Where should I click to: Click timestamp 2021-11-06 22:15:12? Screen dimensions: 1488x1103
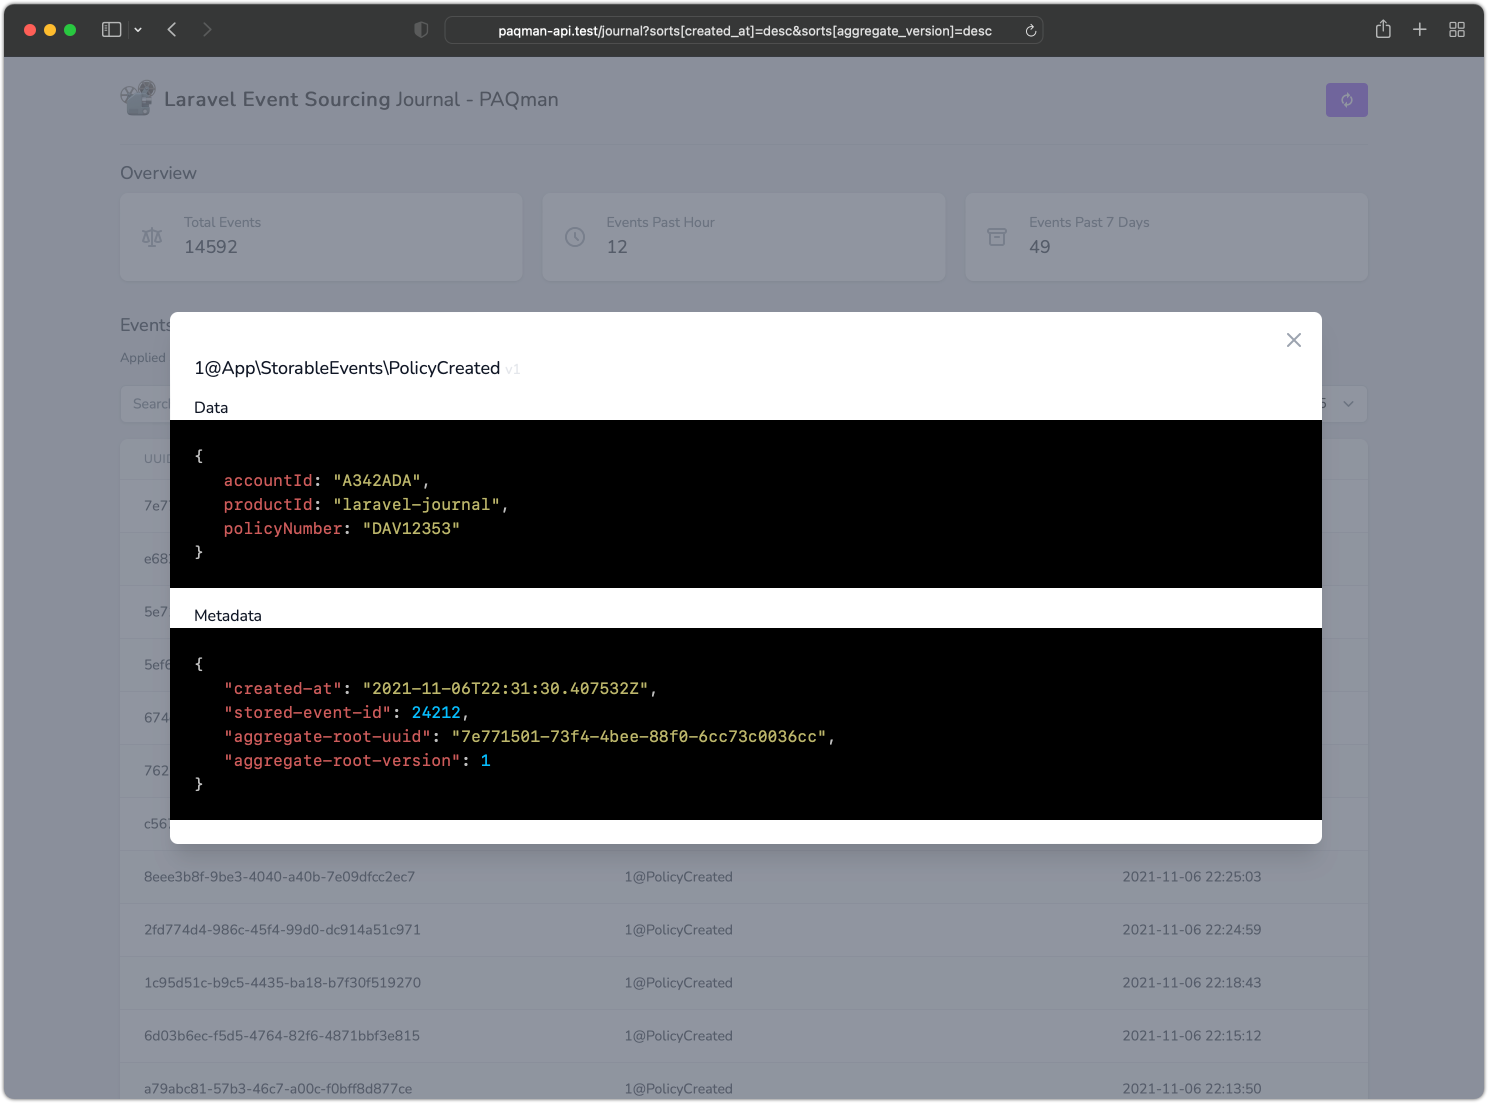[x=1191, y=1036]
